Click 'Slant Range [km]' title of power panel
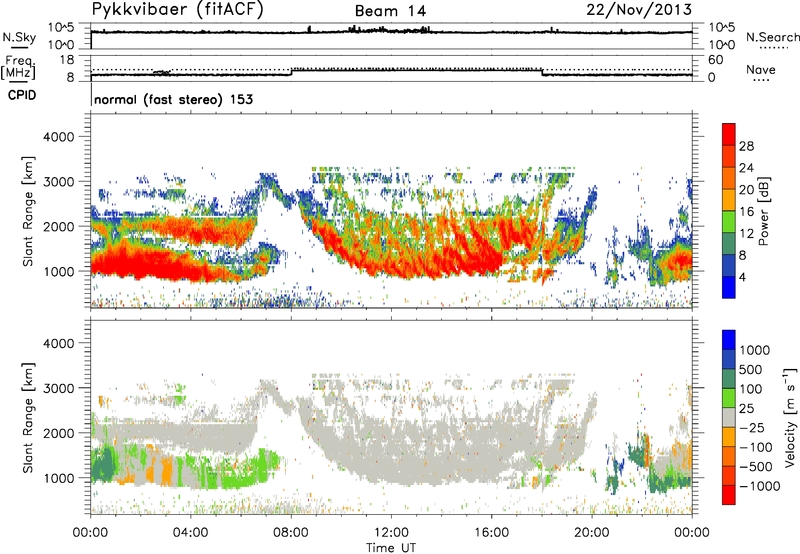The image size is (800, 554). point(28,211)
